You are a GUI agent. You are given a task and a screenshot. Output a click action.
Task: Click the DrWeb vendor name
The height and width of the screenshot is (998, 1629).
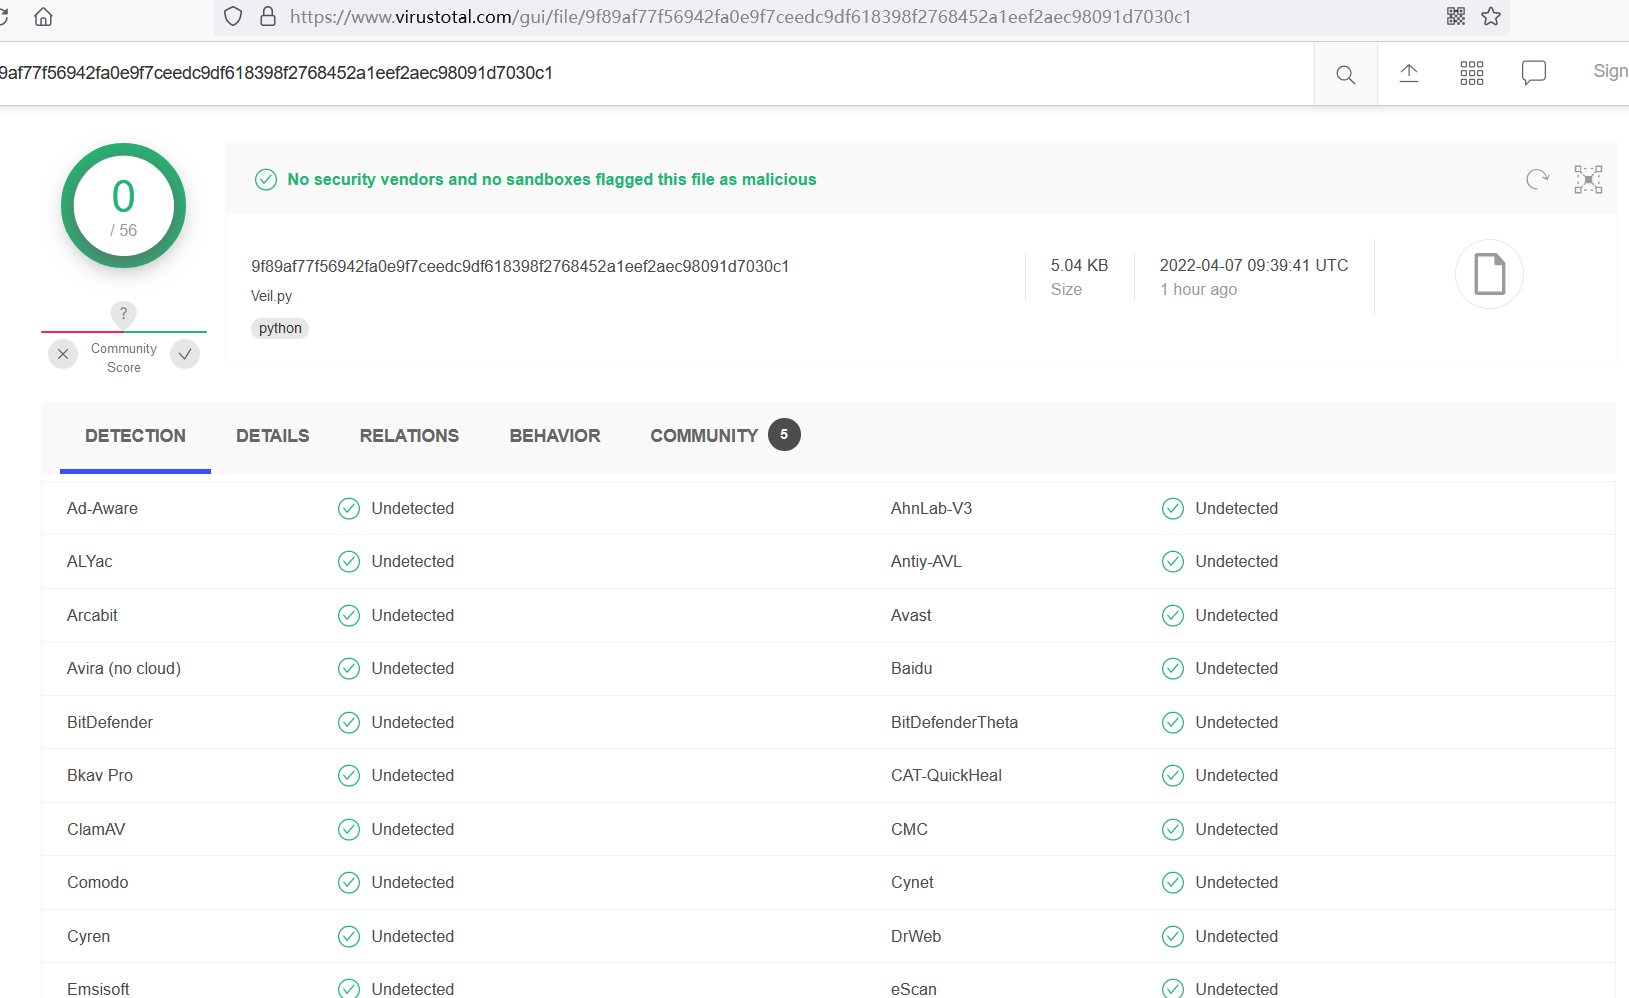coord(916,936)
